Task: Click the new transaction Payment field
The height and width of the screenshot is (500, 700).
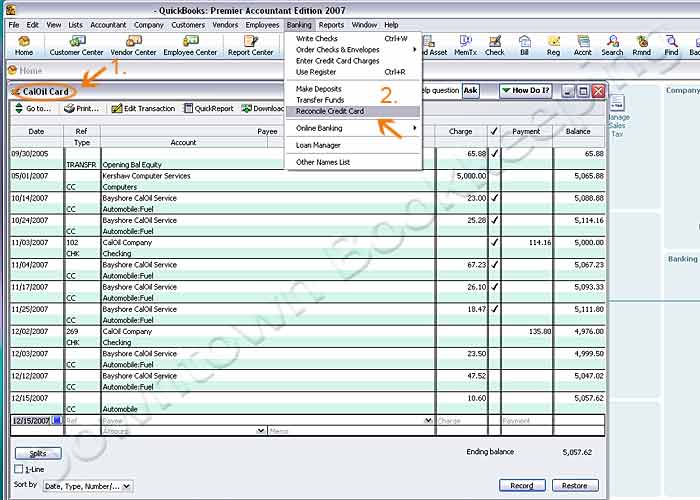Action: [x=526, y=421]
